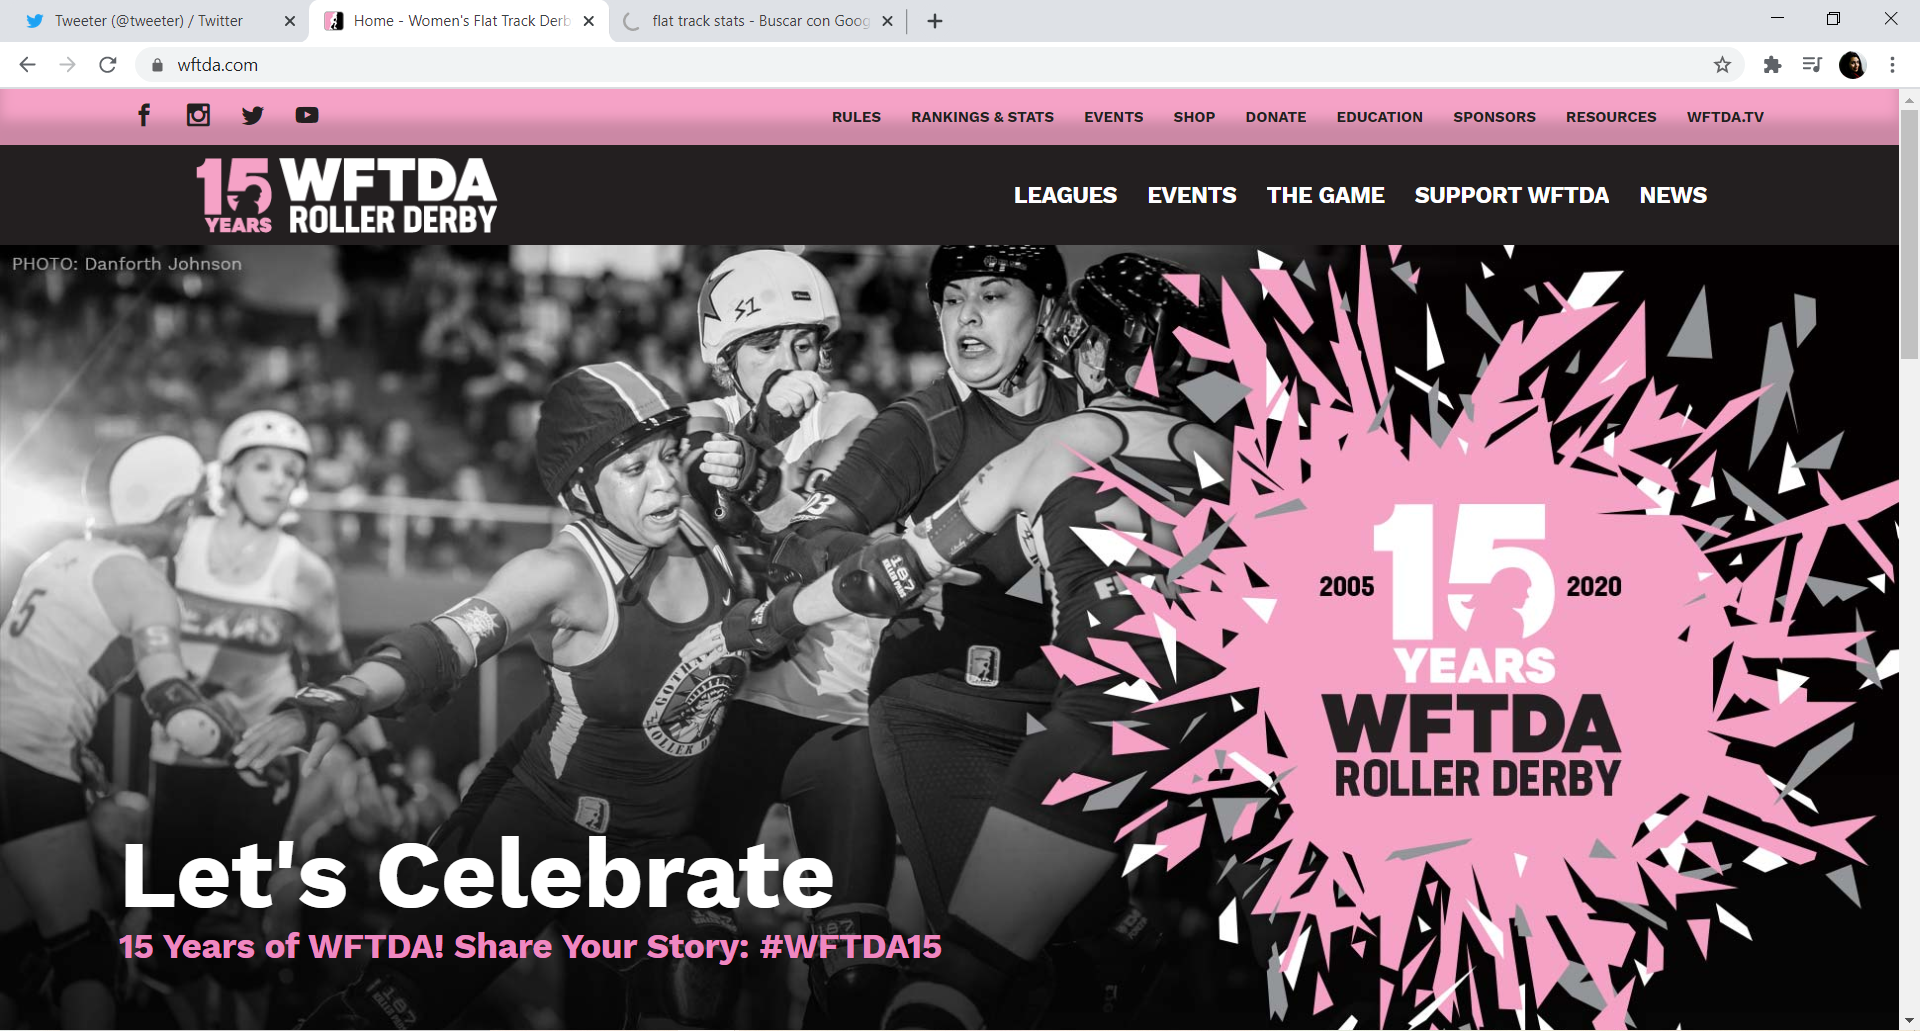
Task: Bookmark this page with star icon
Action: 1722,65
